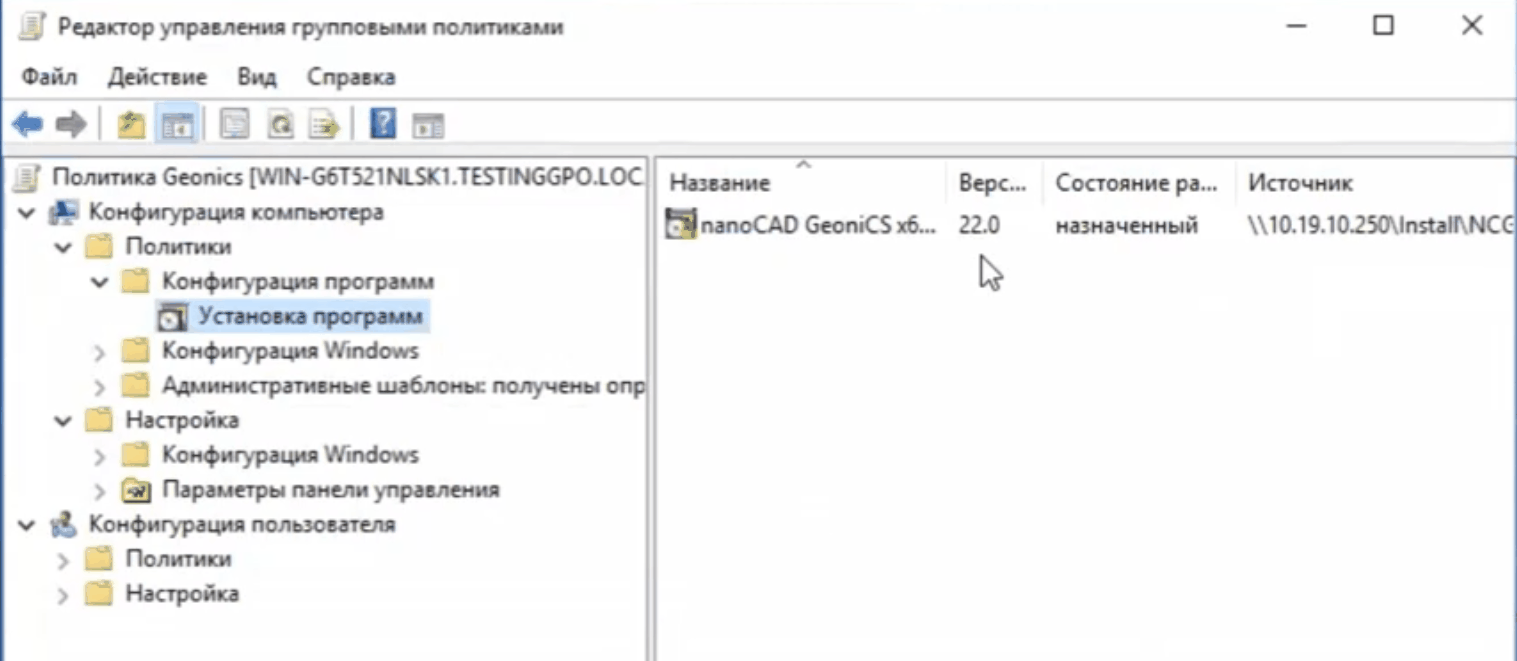This screenshot has height=661, width=1517.
Task: Click the blue Back arrow in toolbar
Action: coord(27,125)
